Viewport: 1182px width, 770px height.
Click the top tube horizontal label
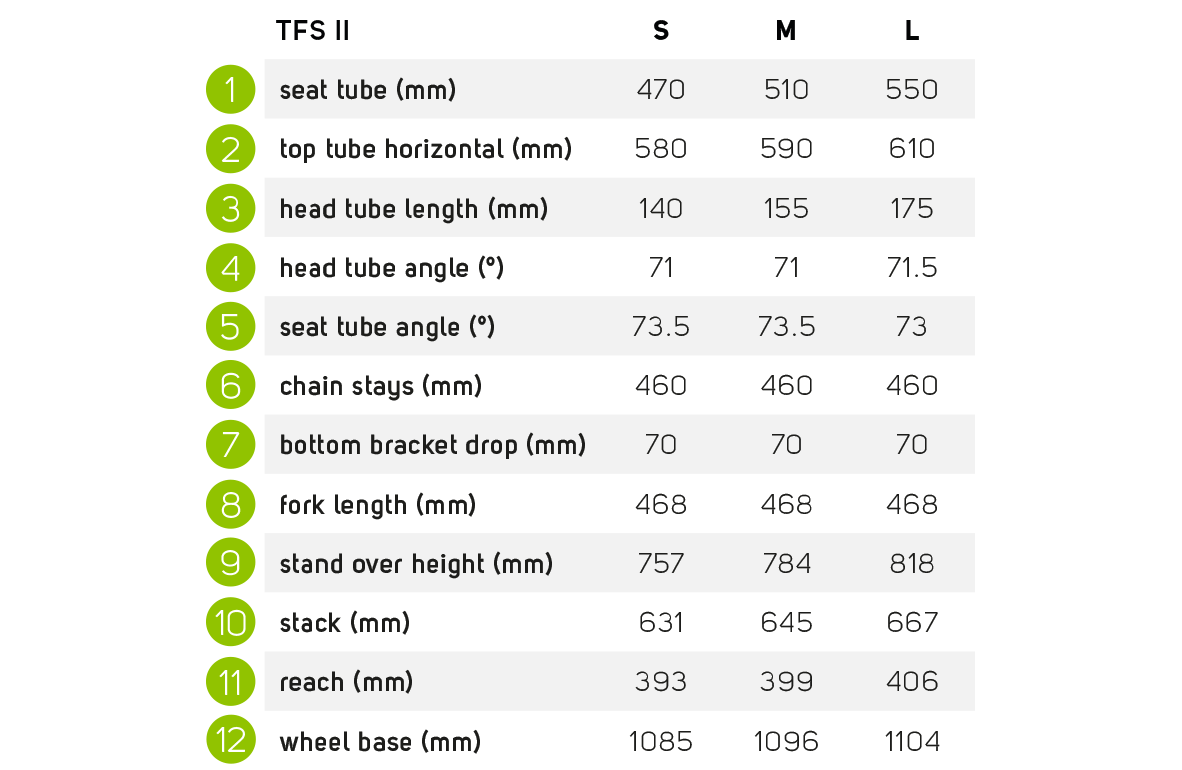pyautogui.click(x=426, y=149)
